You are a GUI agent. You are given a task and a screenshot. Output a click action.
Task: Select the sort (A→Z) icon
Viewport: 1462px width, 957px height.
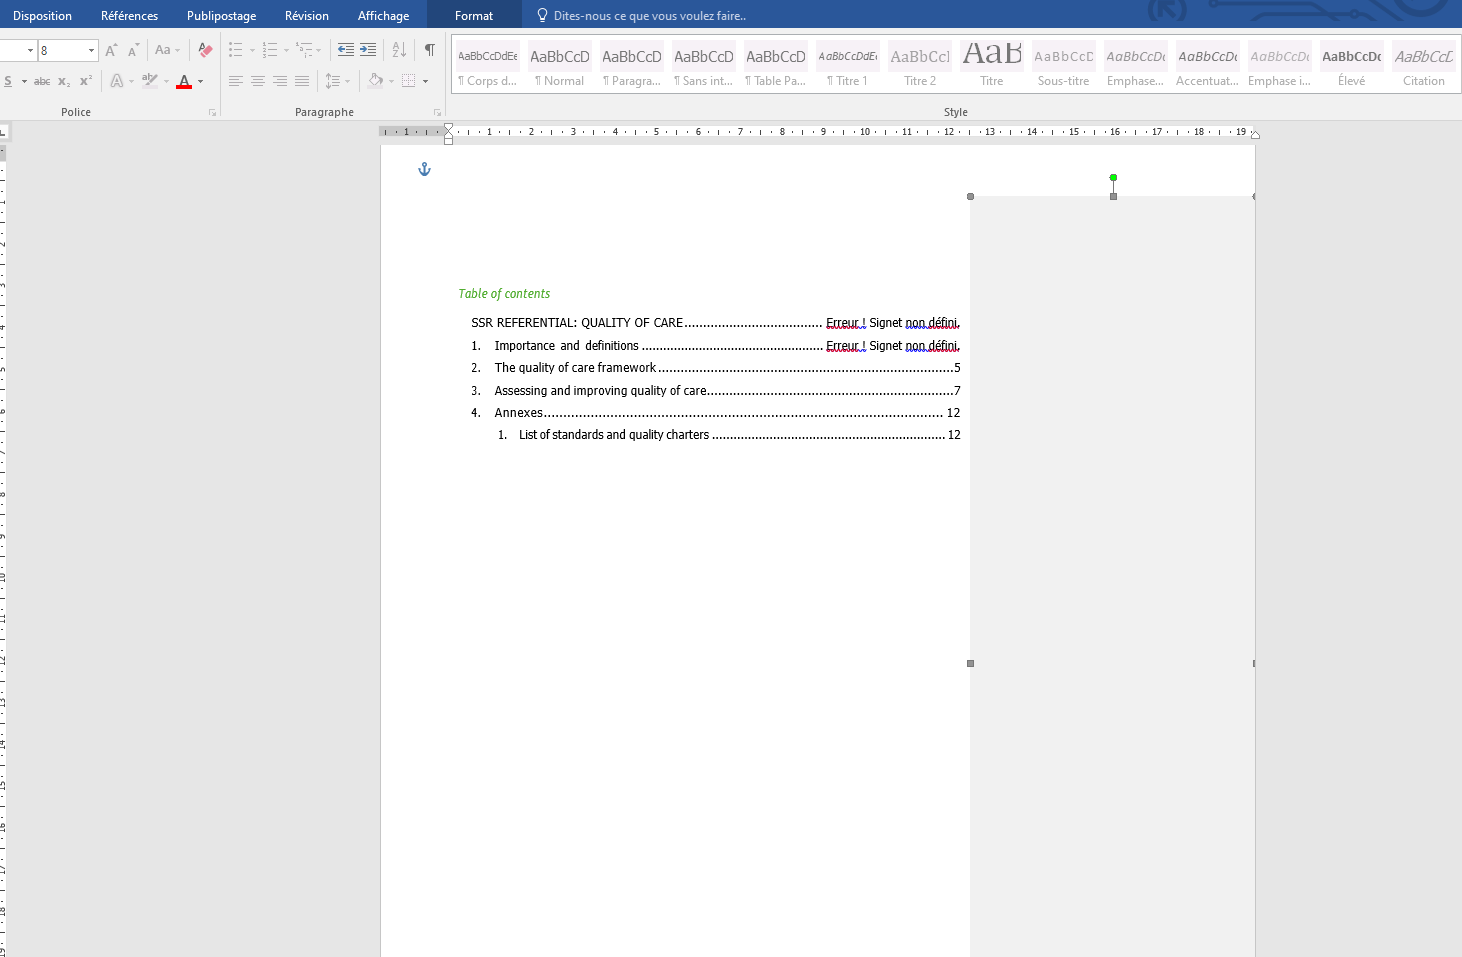click(x=398, y=49)
